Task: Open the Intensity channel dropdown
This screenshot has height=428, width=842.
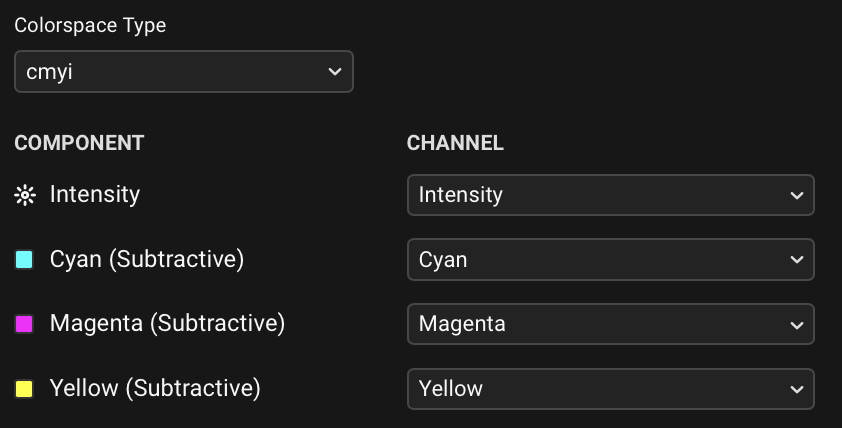Action: [x=611, y=195]
